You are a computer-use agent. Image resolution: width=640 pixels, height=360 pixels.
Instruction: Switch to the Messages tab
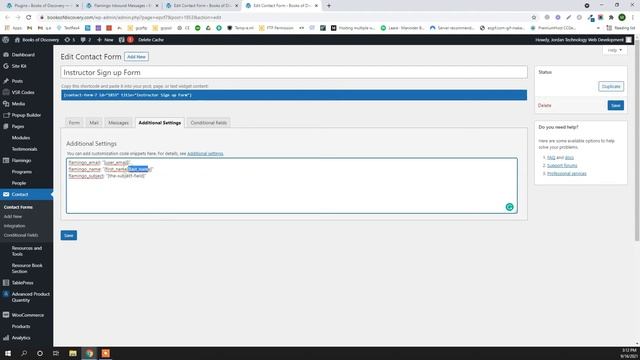click(118, 123)
